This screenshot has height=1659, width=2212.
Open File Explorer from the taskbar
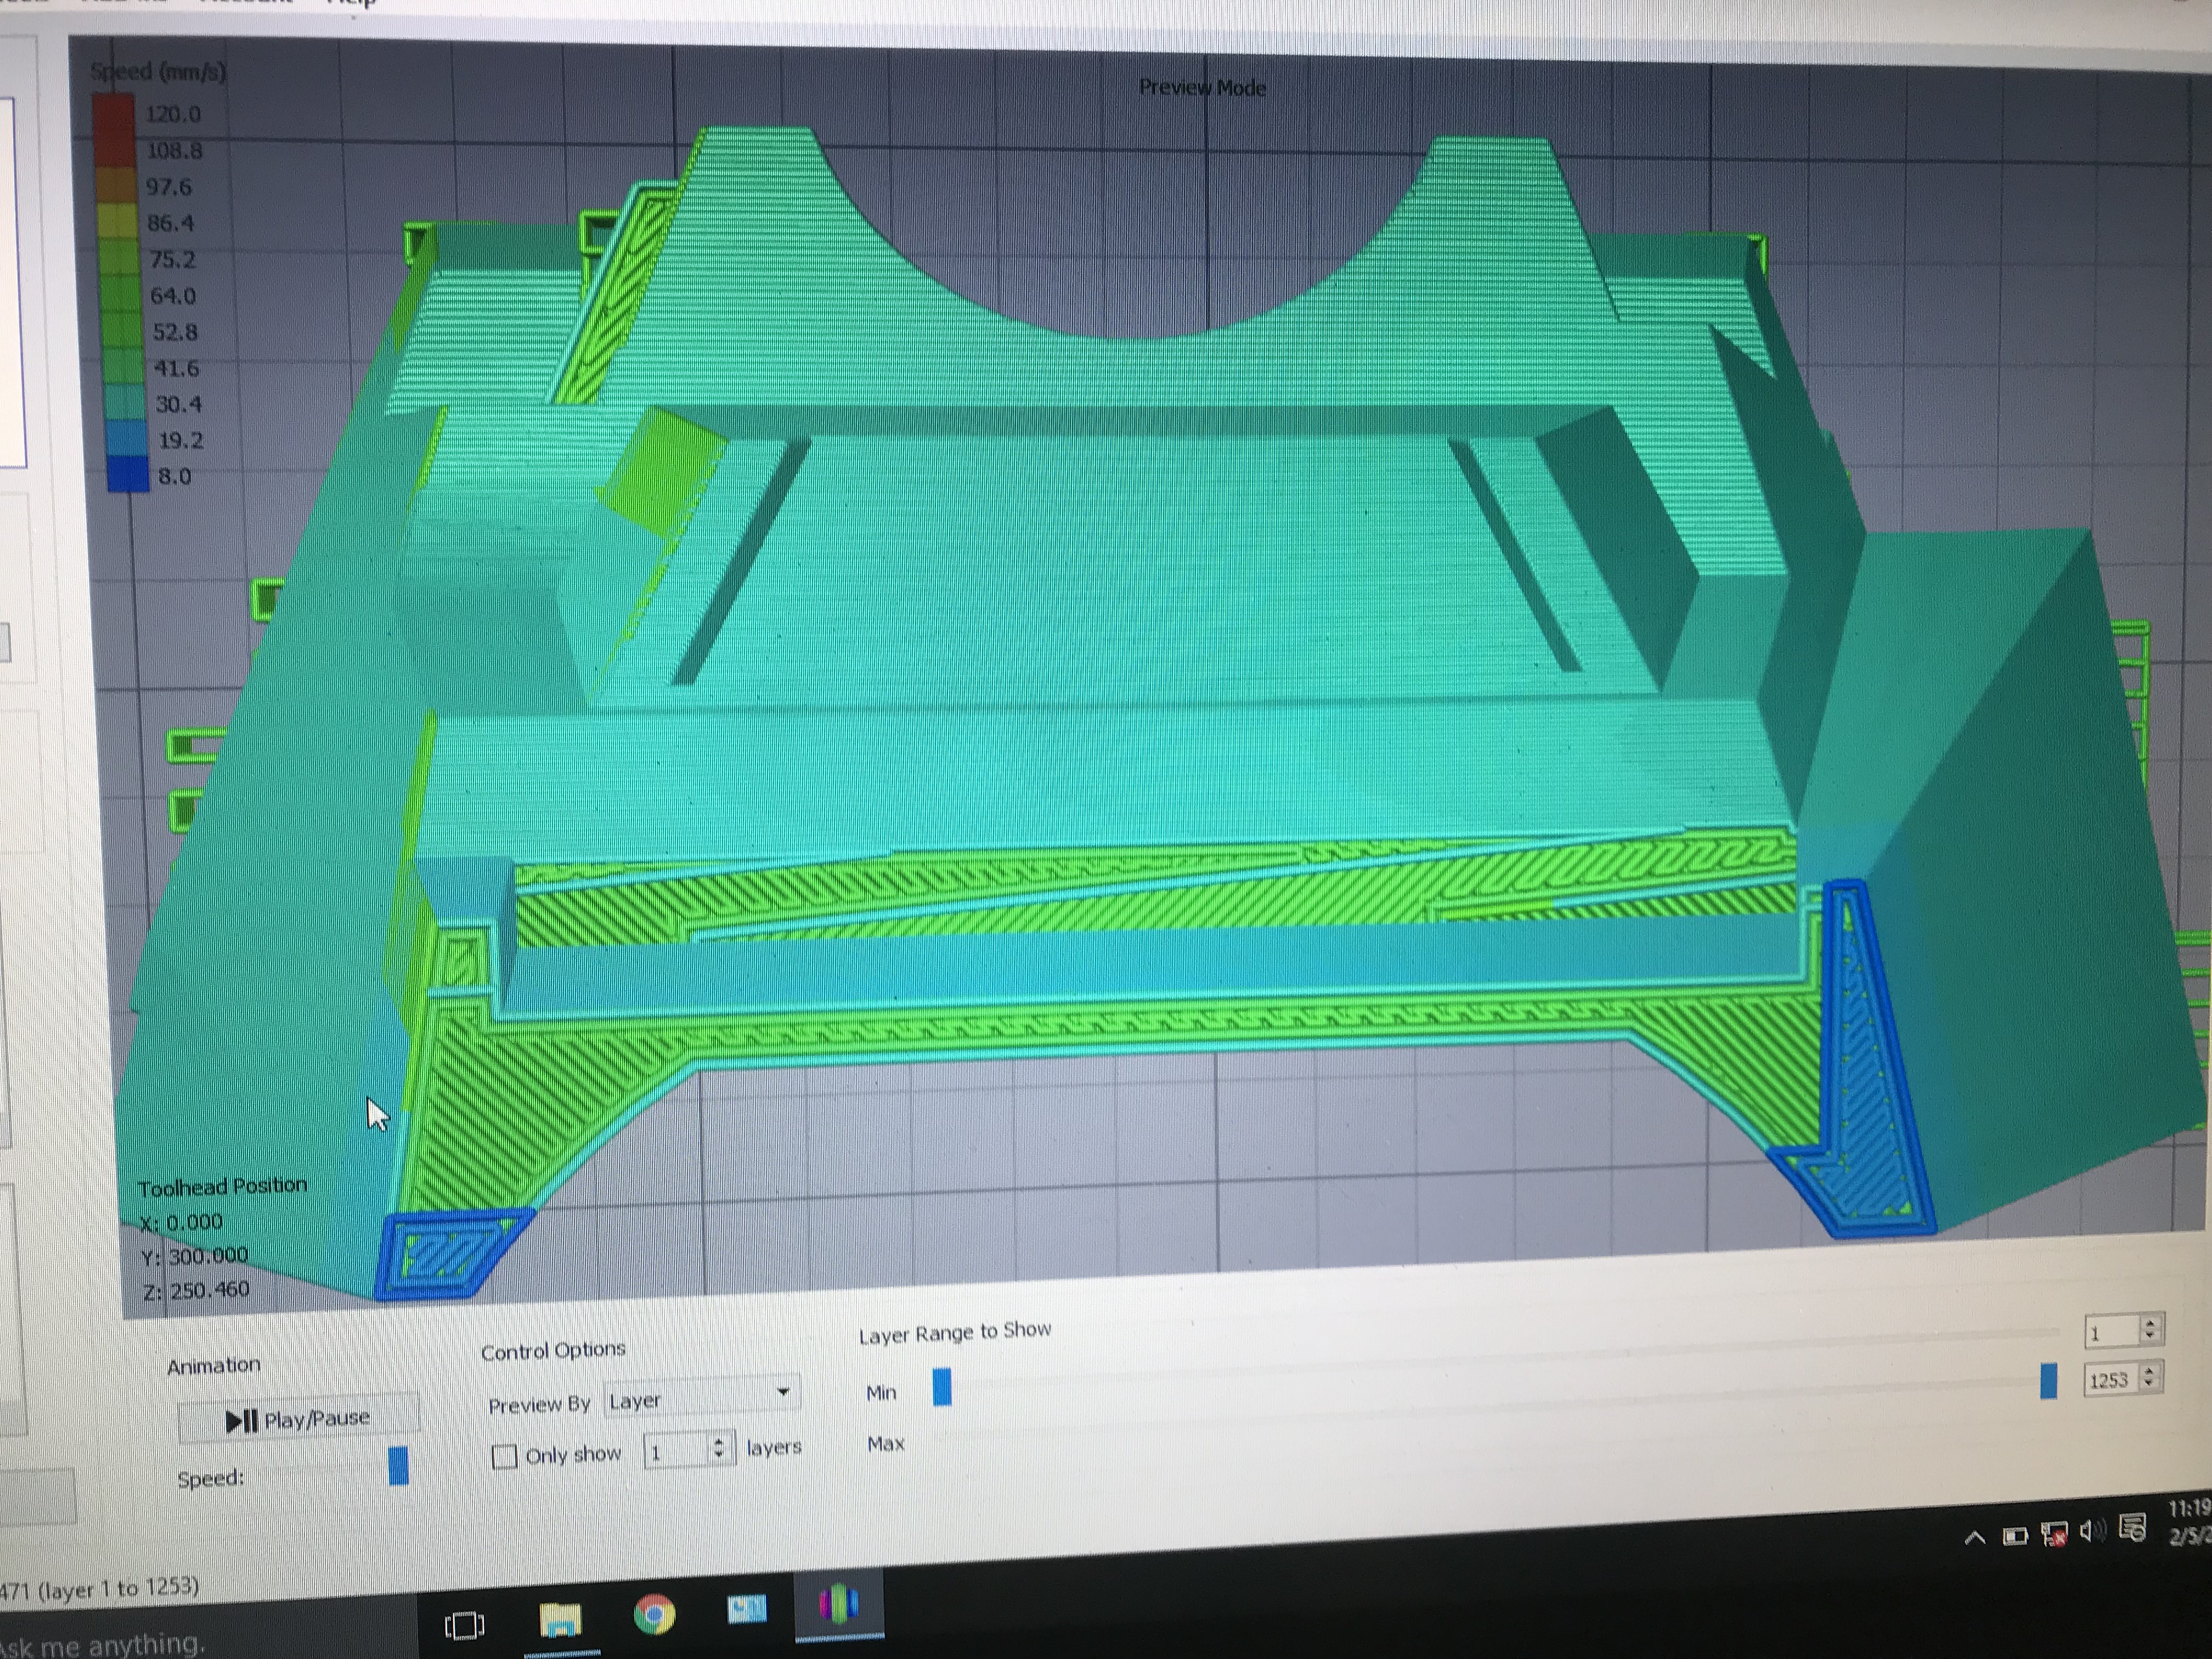coord(560,1619)
